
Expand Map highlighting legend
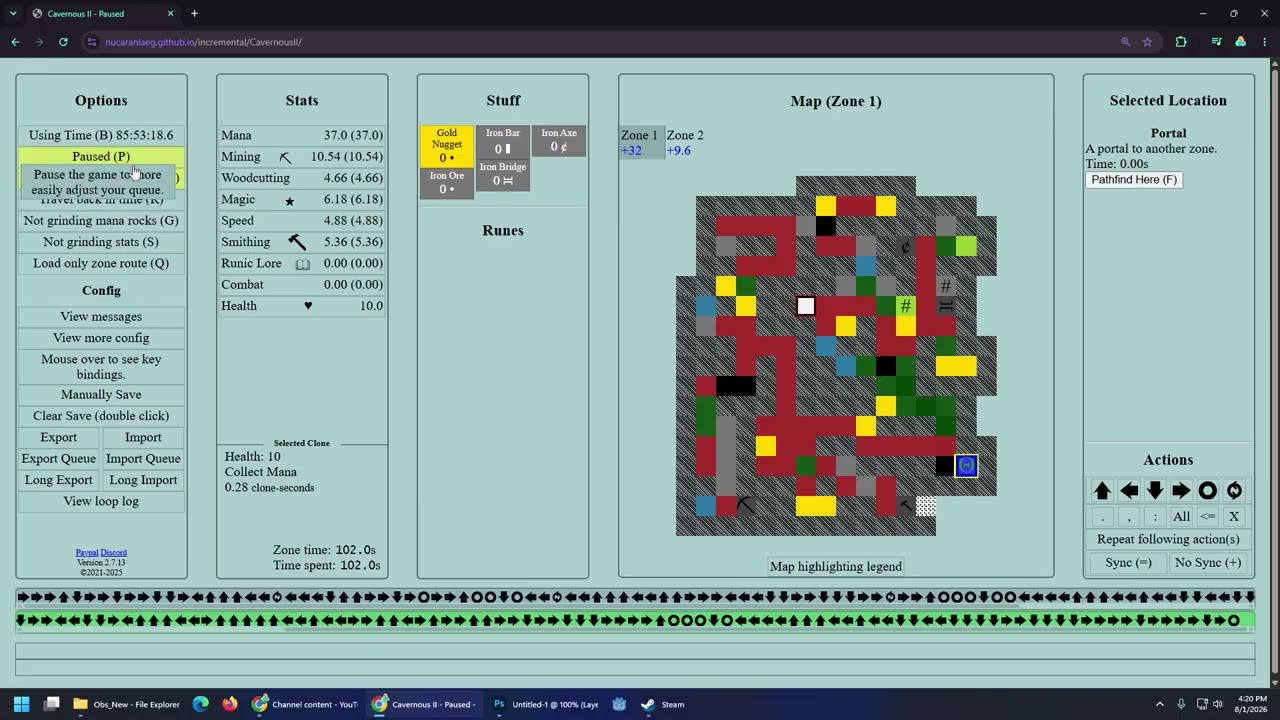click(836, 567)
